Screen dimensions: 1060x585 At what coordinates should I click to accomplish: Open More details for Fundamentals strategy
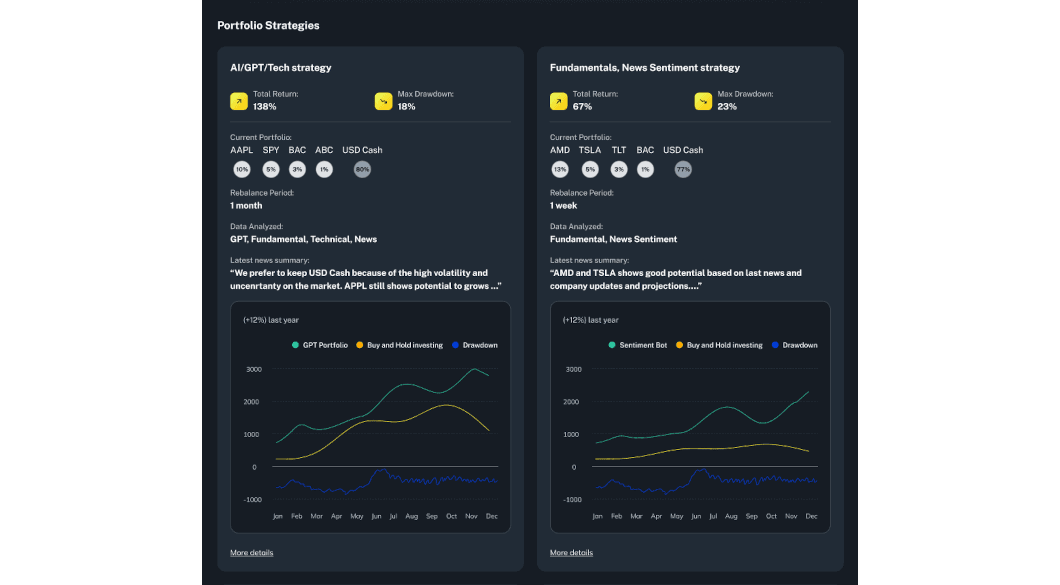pyautogui.click(x=571, y=552)
